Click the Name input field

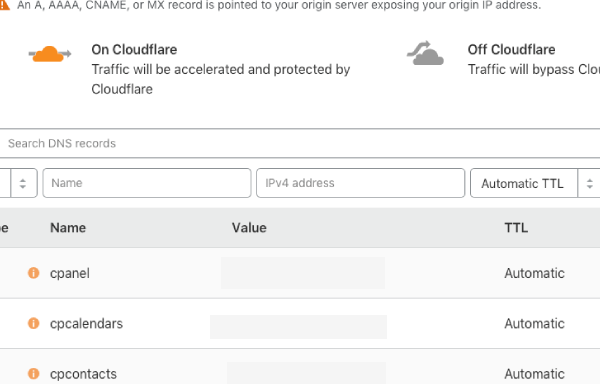pos(147,183)
